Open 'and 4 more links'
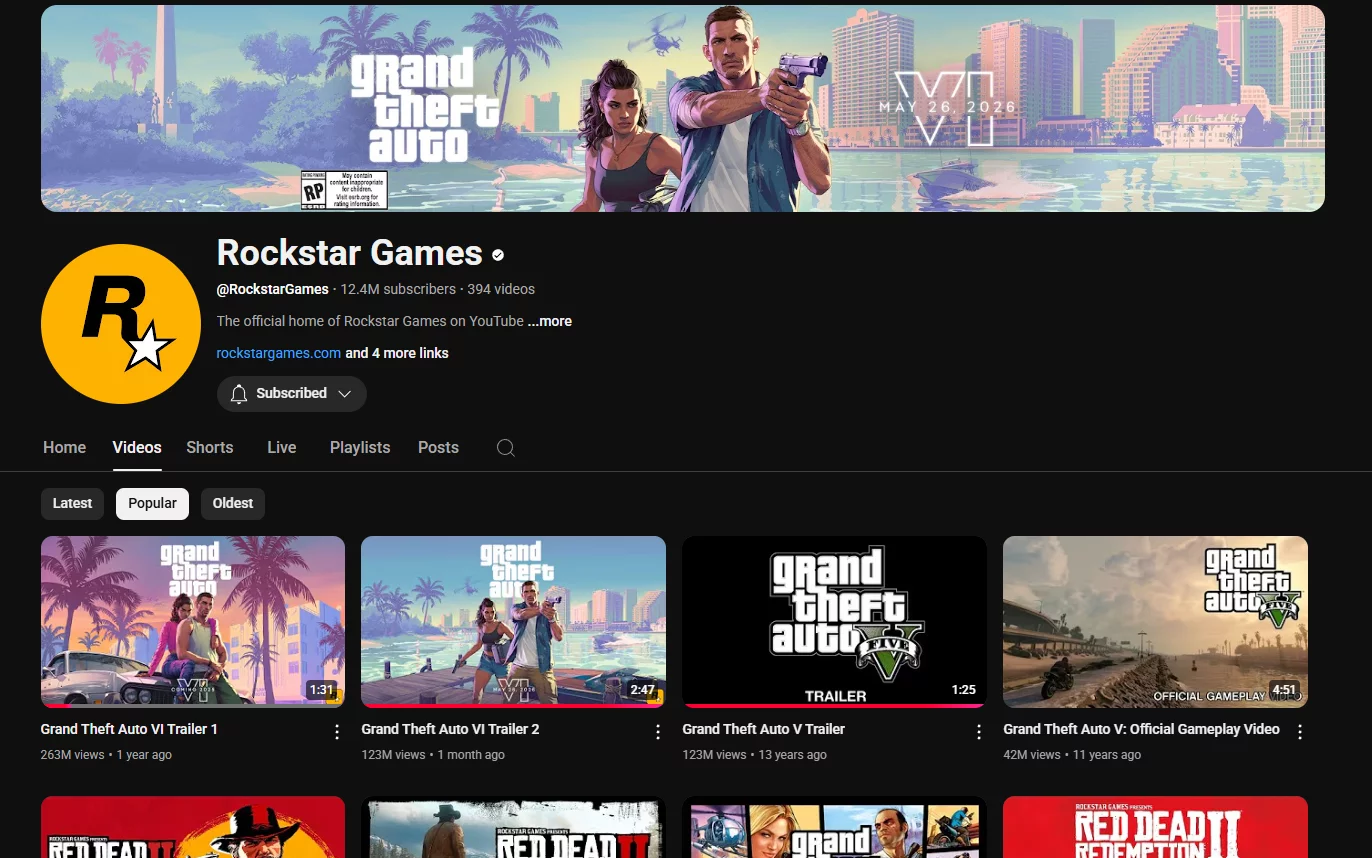The width and height of the screenshot is (1372, 858). click(397, 353)
